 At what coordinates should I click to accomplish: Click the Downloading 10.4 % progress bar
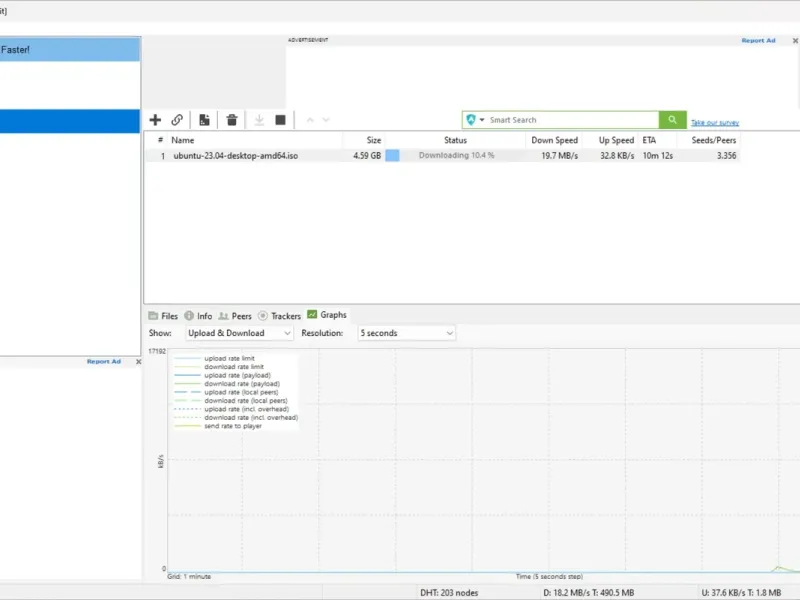(456, 156)
